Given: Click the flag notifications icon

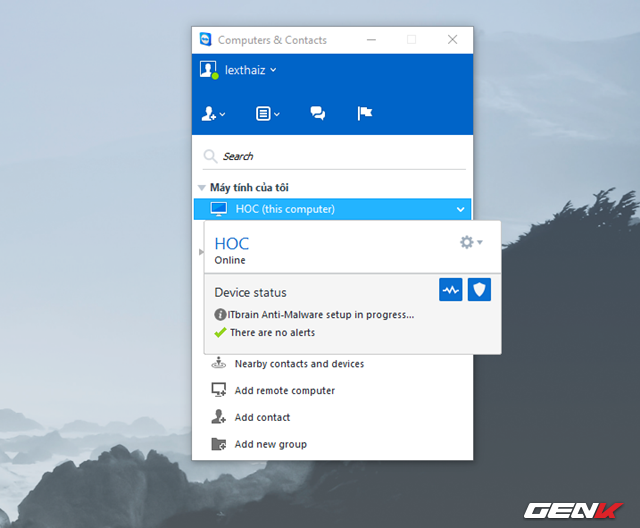Looking at the screenshot, I should pyautogui.click(x=365, y=114).
